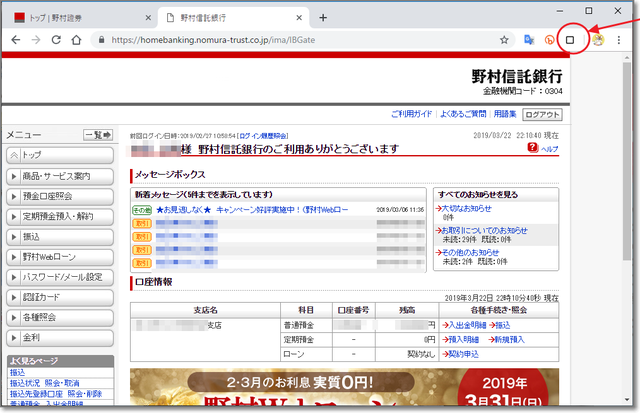Screen dimensions: 640x413
Task: Open a new browser tab
Action: coord(322,18)
